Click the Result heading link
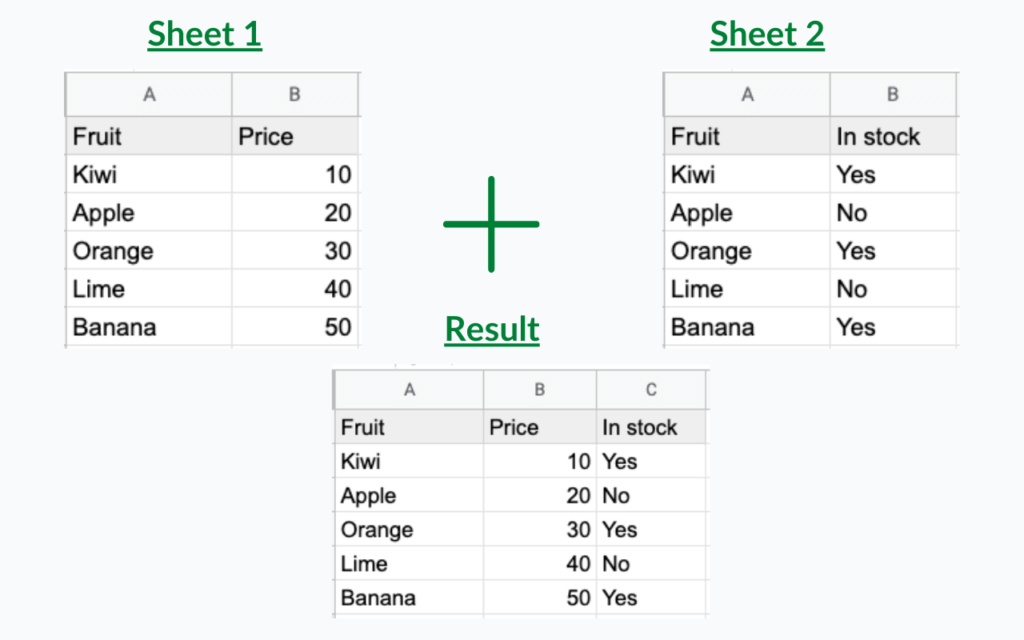 492,328
